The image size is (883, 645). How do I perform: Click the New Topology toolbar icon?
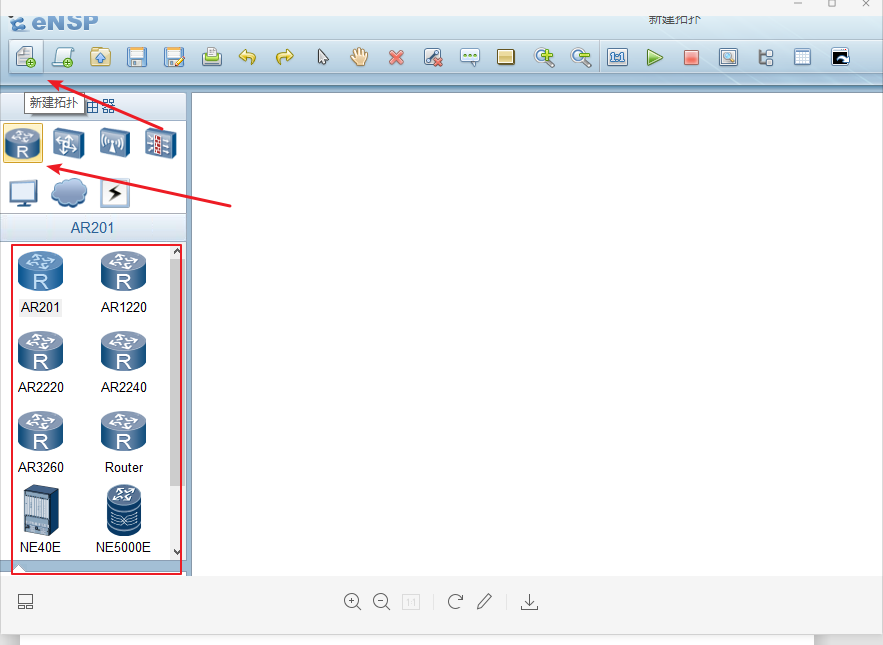(25, 57)
